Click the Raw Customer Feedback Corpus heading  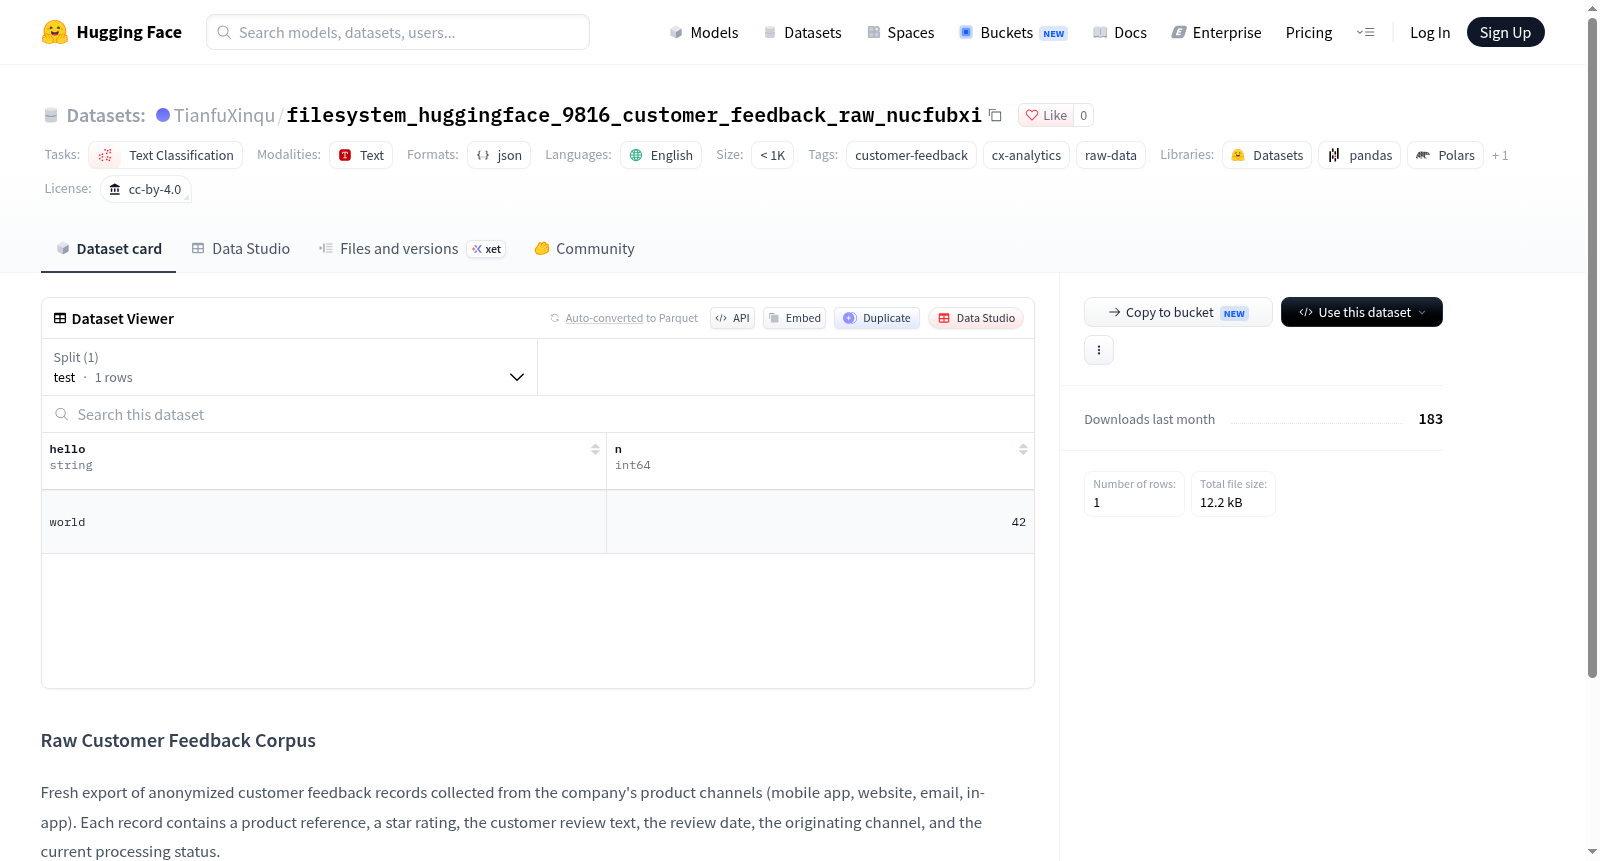(x=178, y=740)
